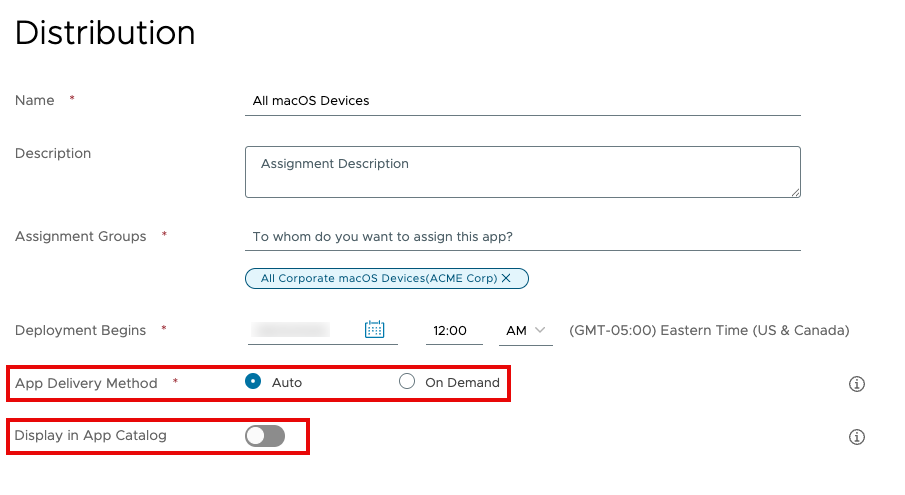Click the Display in App Catalog label
Viewport: 905px width, 495px height.
pyautogui.click(x=90, y=436)
